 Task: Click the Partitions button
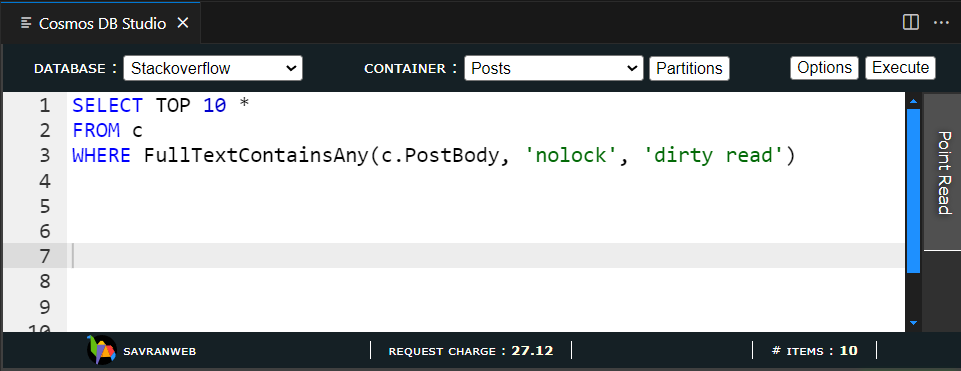pyautogui.click(x=689, y=68)
